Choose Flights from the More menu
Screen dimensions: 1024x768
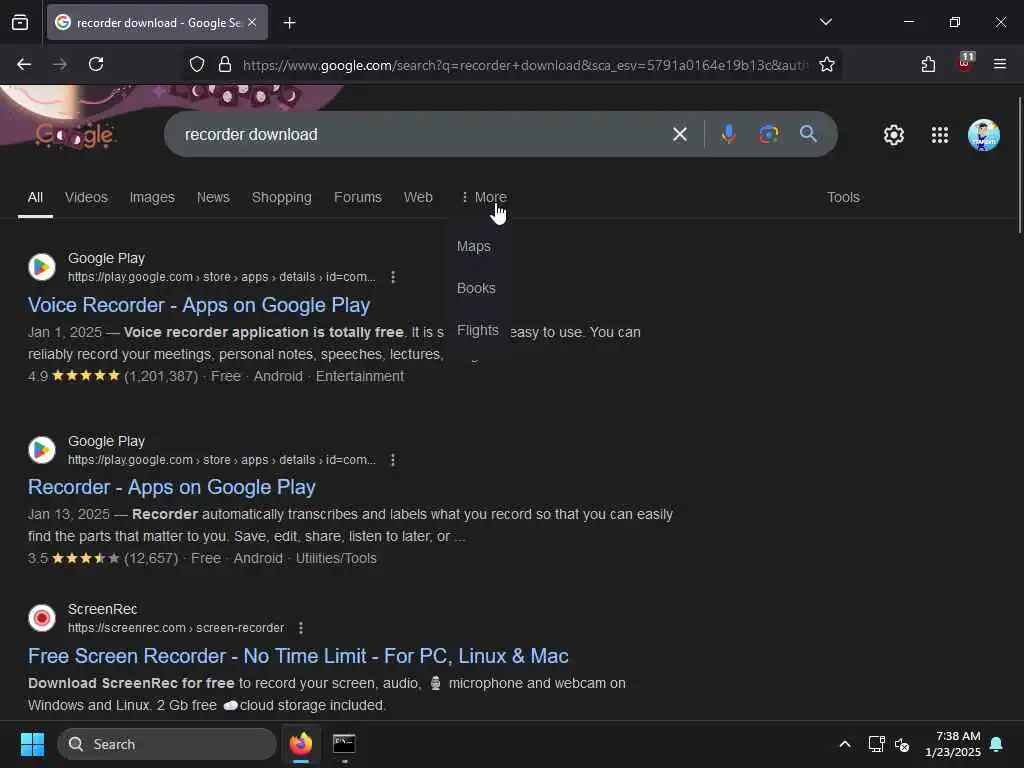tap(477, 330)
